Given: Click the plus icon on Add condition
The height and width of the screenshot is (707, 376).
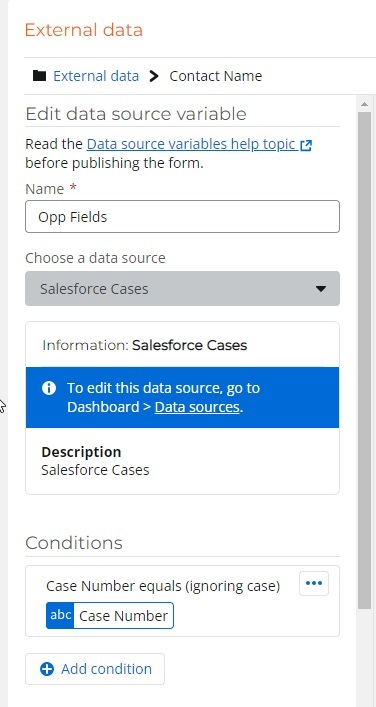Looking at the screenshot, I should 47,669.
